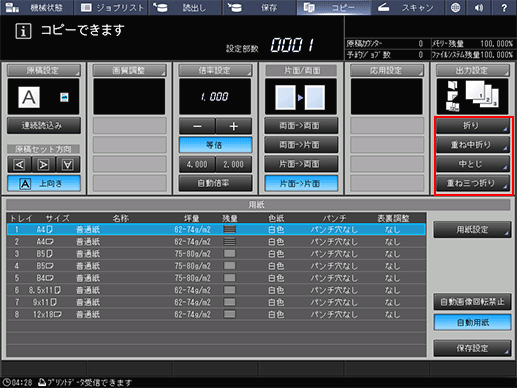
Task: Click the output finishing preview icon
Action: coord(473,97)
